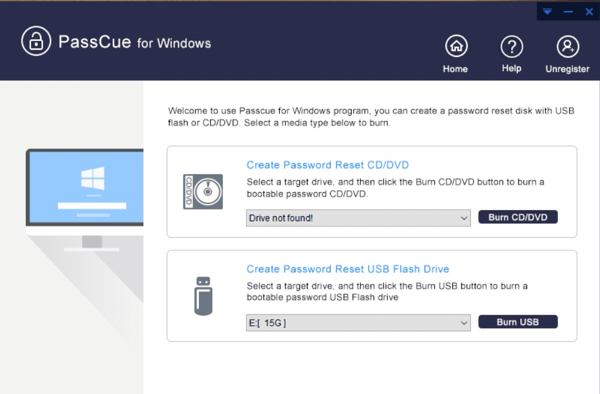Go to the Home icon
This screenshot has width=600, height=394.
(456, 46)
